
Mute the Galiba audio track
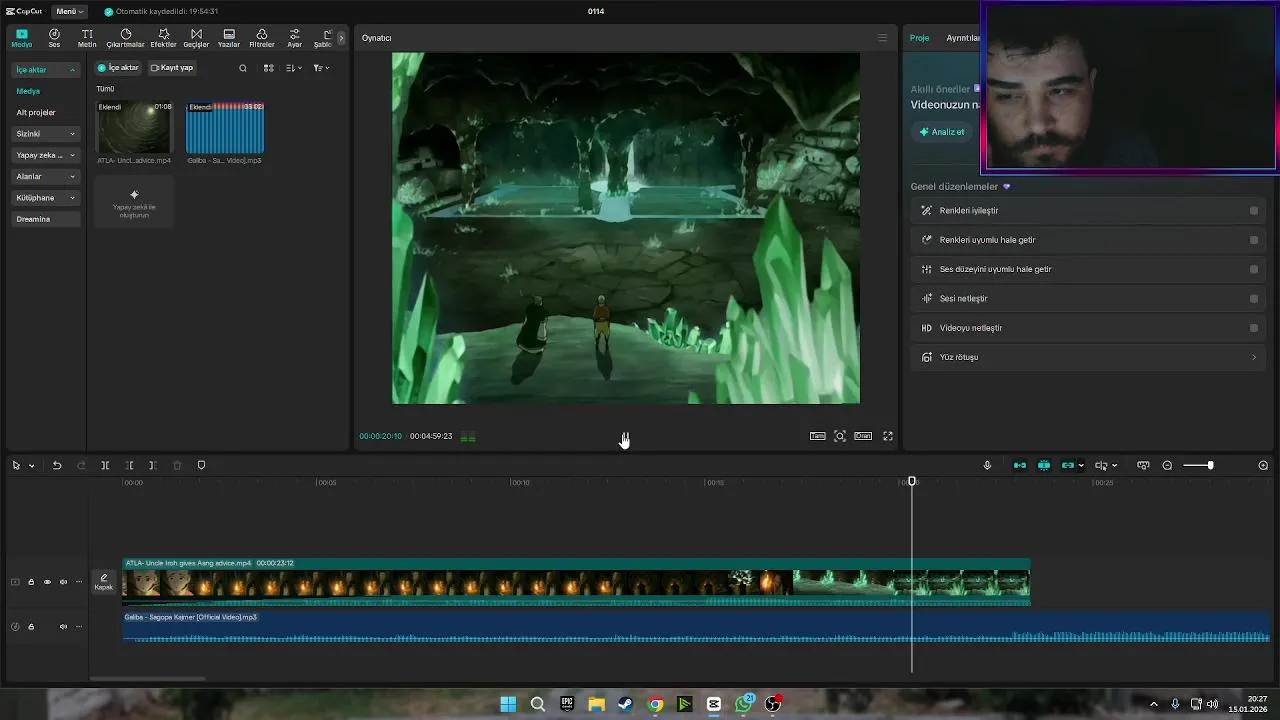tap(63, 627)
